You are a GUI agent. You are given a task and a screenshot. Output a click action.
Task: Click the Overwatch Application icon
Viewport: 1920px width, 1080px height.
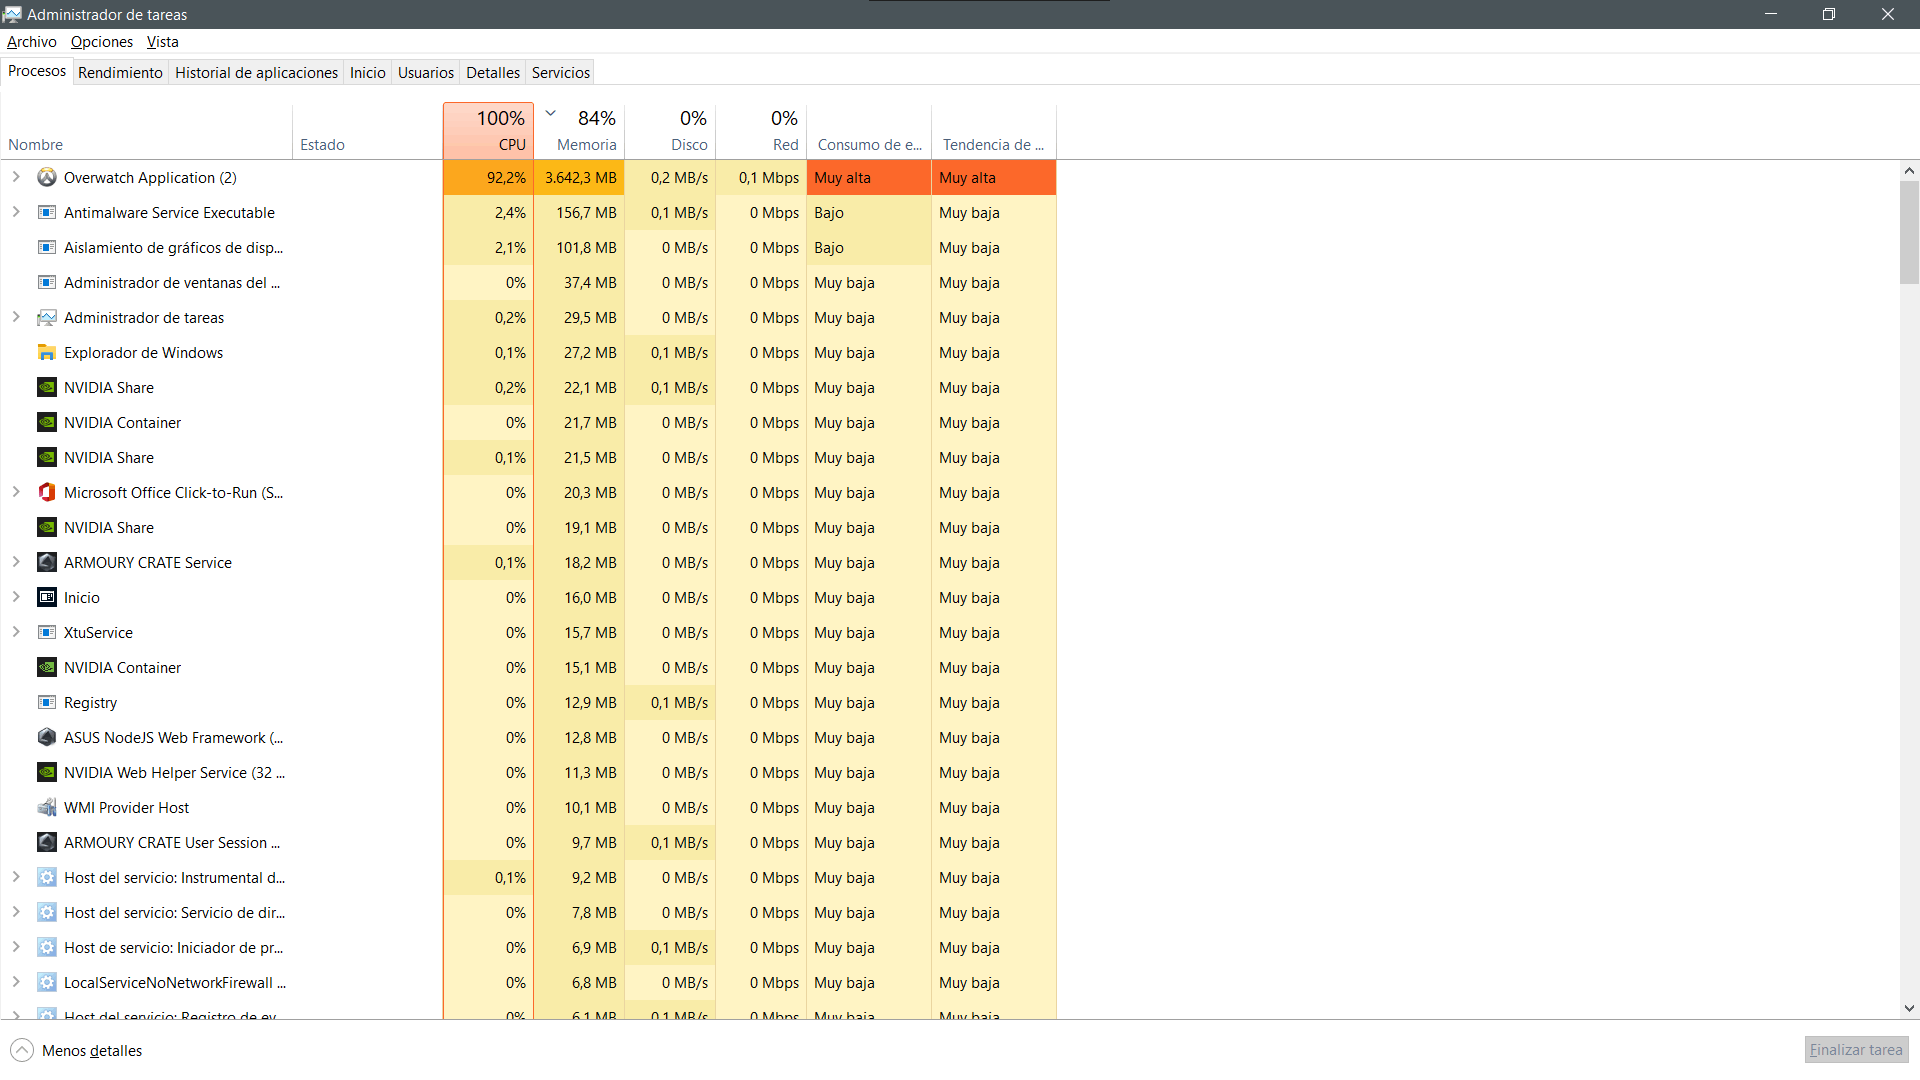point(46,178)
